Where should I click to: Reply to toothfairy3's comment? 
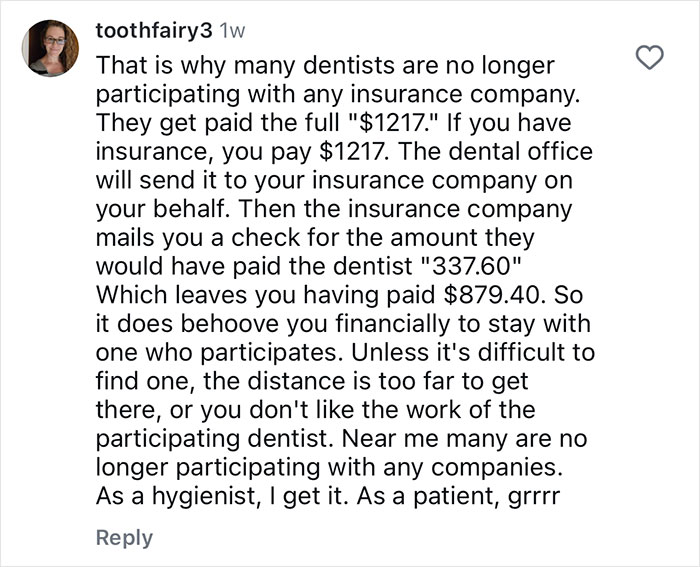tap(124, 537)
